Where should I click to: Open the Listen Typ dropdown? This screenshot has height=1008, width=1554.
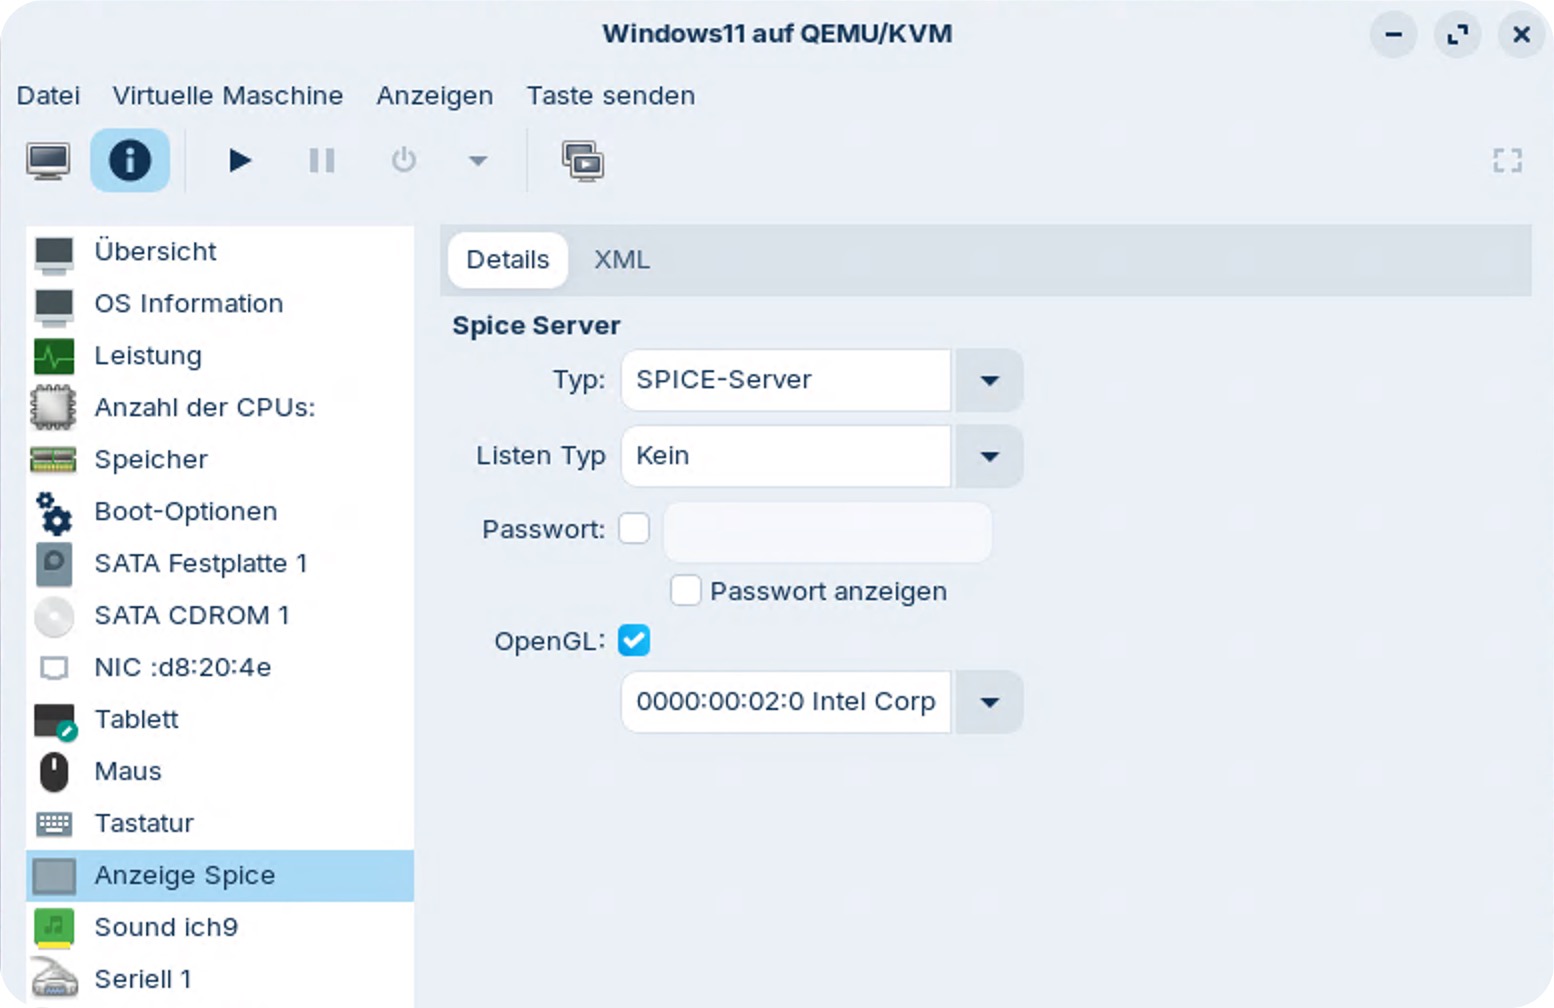tap(989, 457)
